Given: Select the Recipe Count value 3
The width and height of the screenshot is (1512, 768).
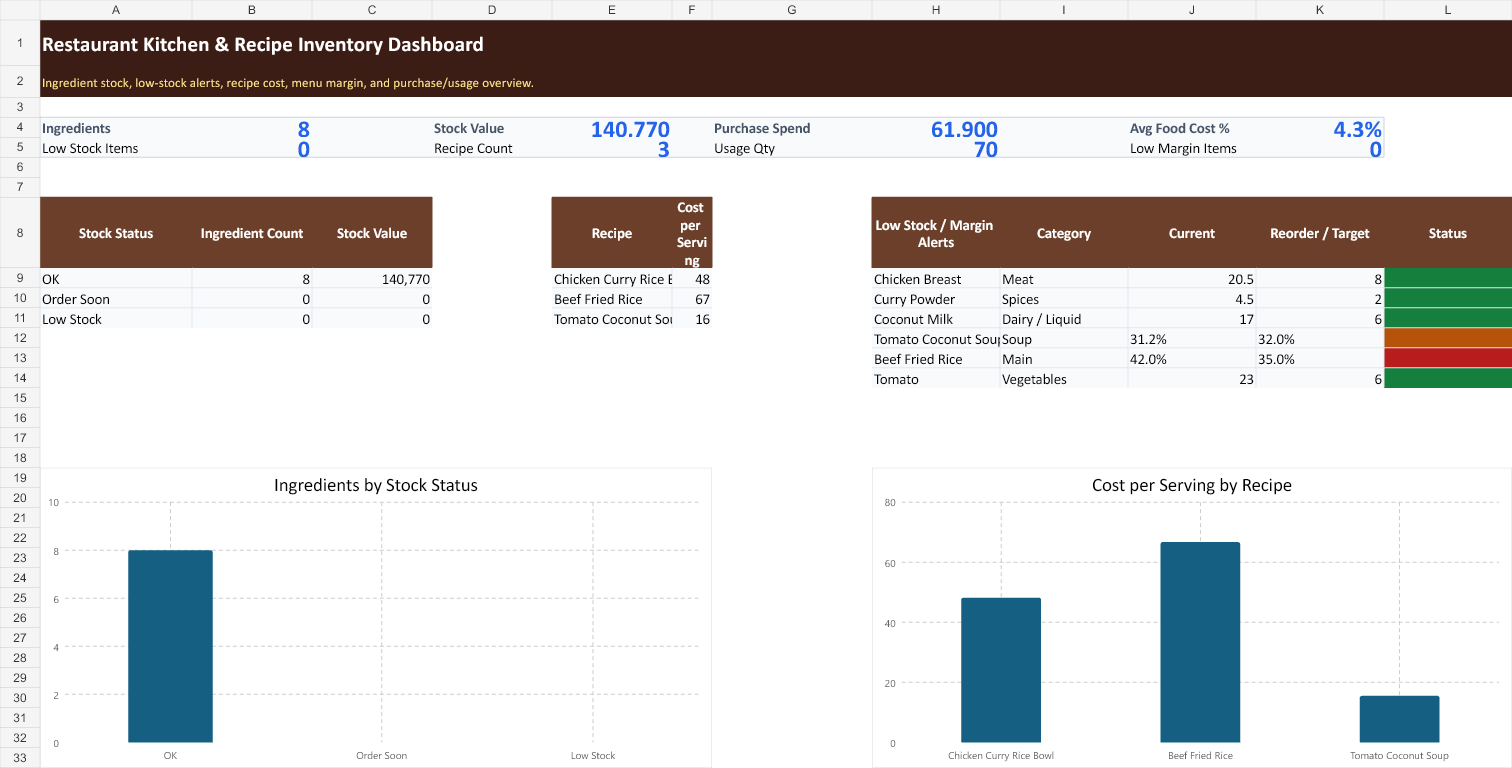Looking at the screenshot, I should [x=664, y=150].
